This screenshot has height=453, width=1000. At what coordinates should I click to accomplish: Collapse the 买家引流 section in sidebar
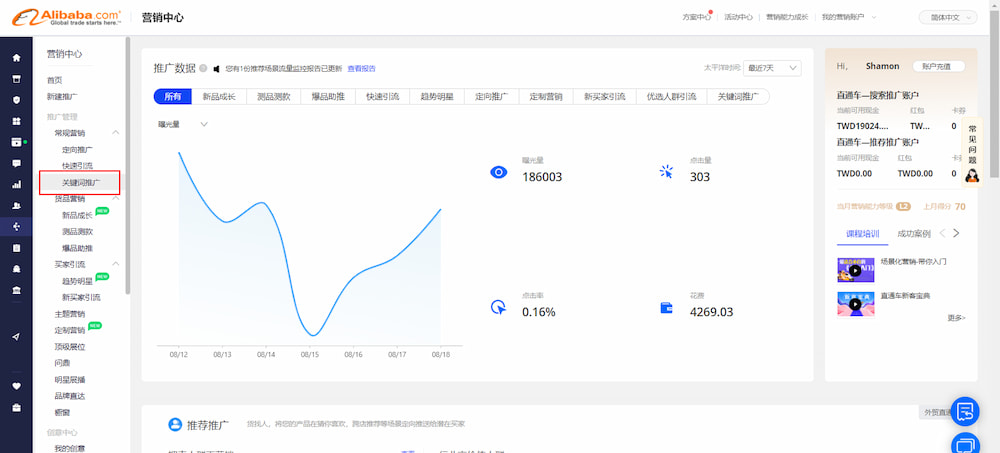(115, 264)
